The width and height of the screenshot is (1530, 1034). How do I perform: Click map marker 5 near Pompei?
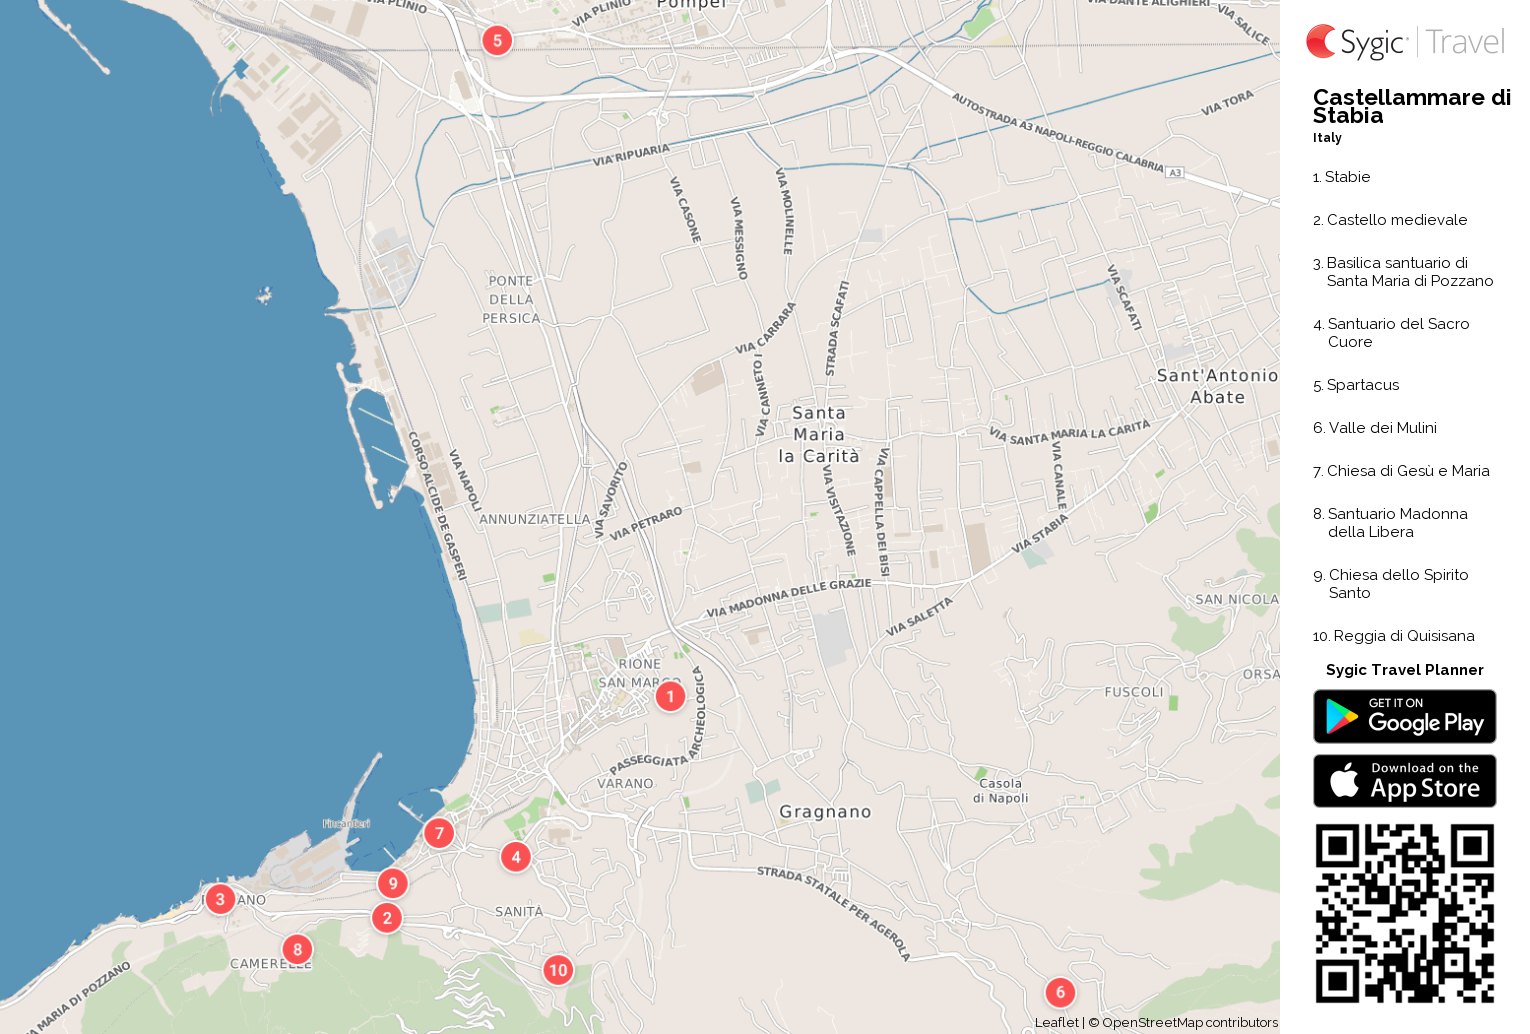pyautogui.click(x=497, y=41)
